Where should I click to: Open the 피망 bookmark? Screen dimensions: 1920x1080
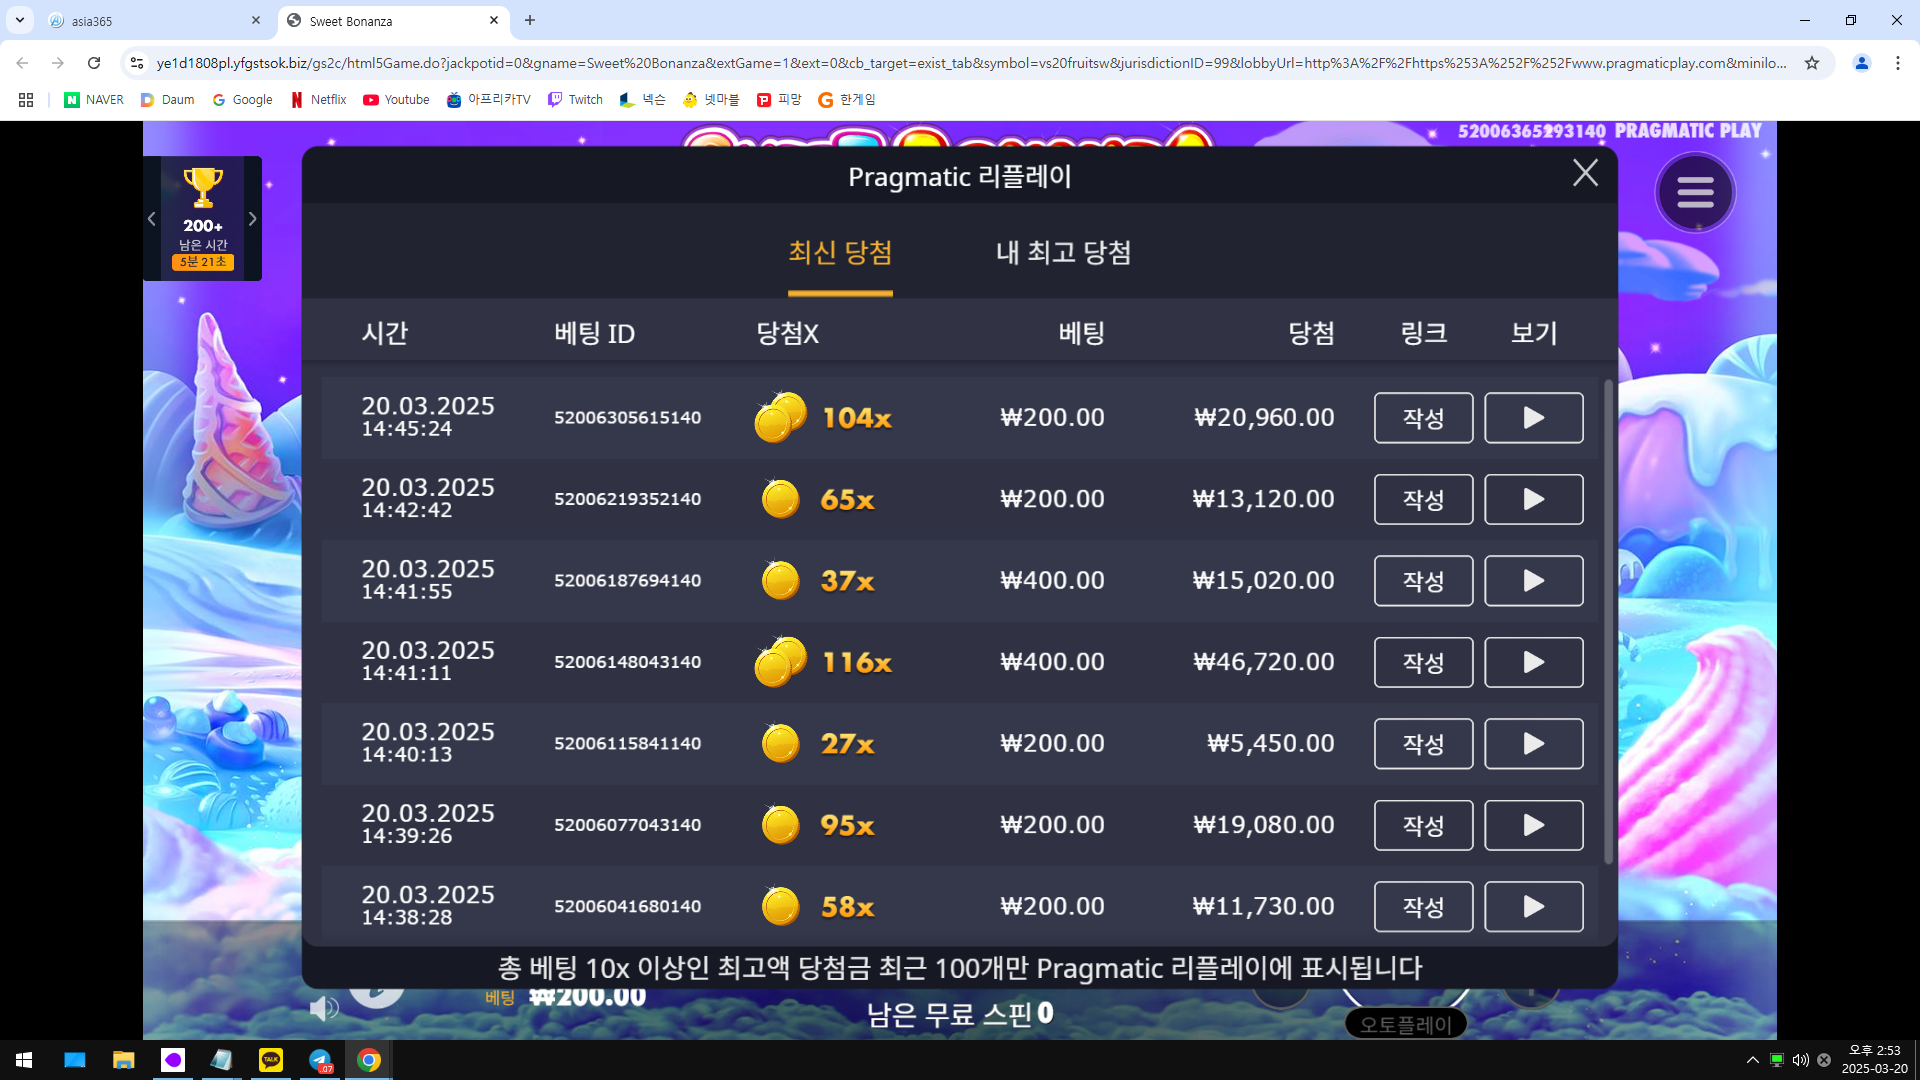779,100
